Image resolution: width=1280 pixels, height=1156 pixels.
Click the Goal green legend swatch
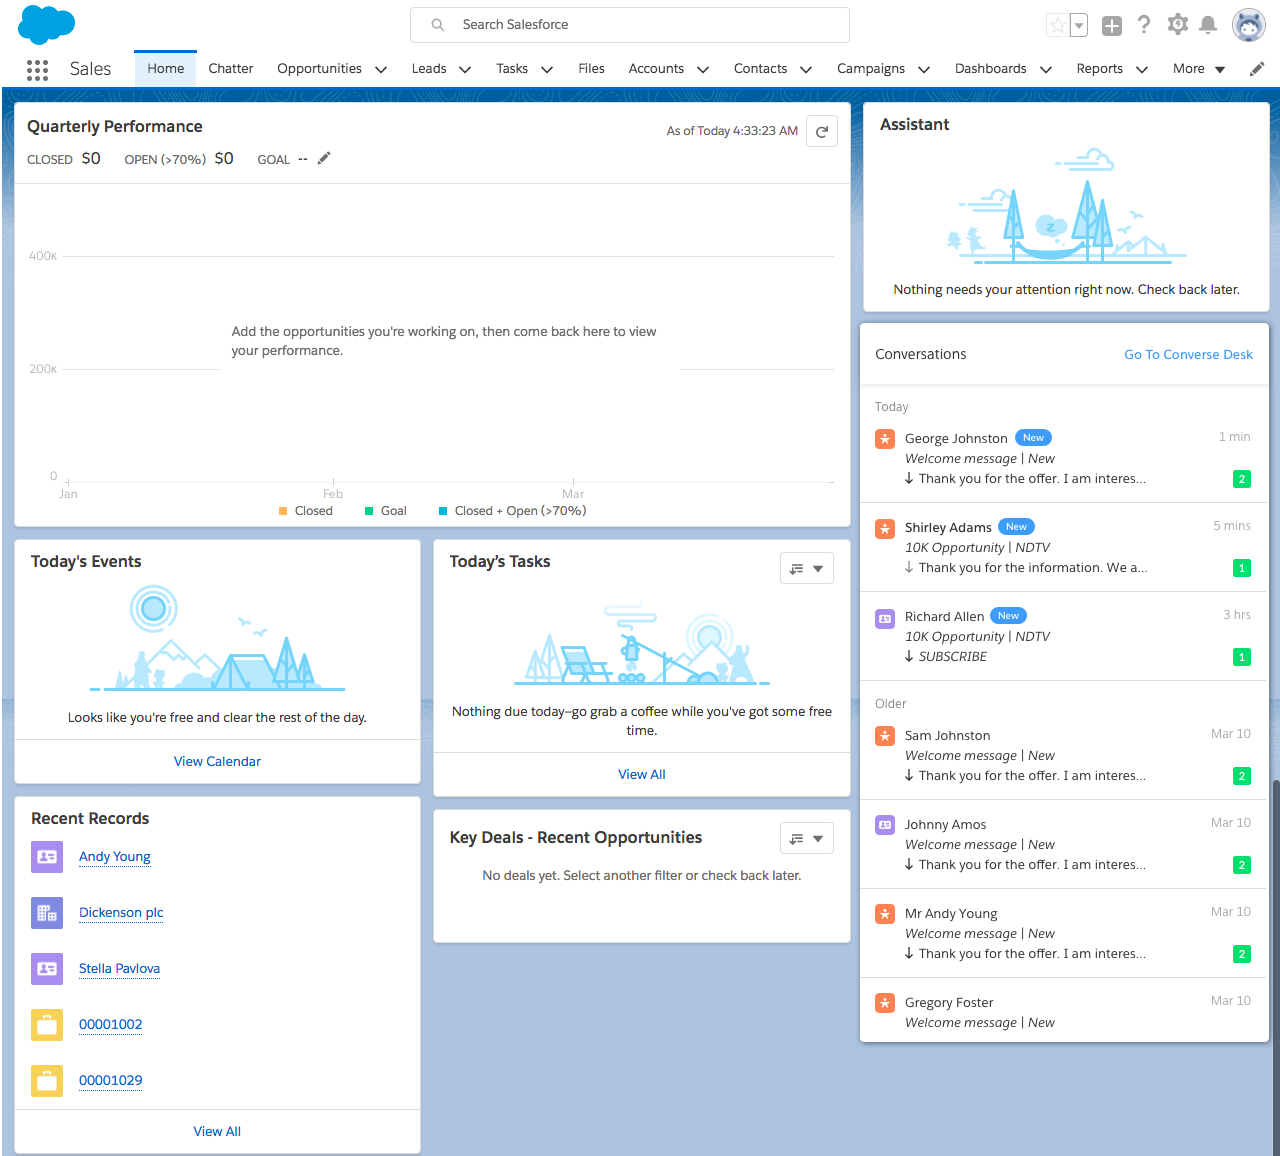[x=369, y=511]
